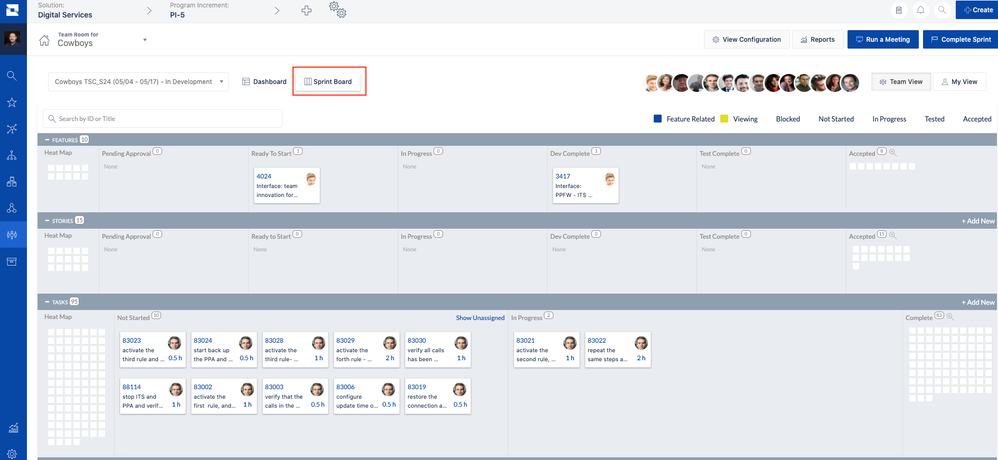Toggle the Blocked legend filter
Viewport: 998px width, 460px height.
787,119
